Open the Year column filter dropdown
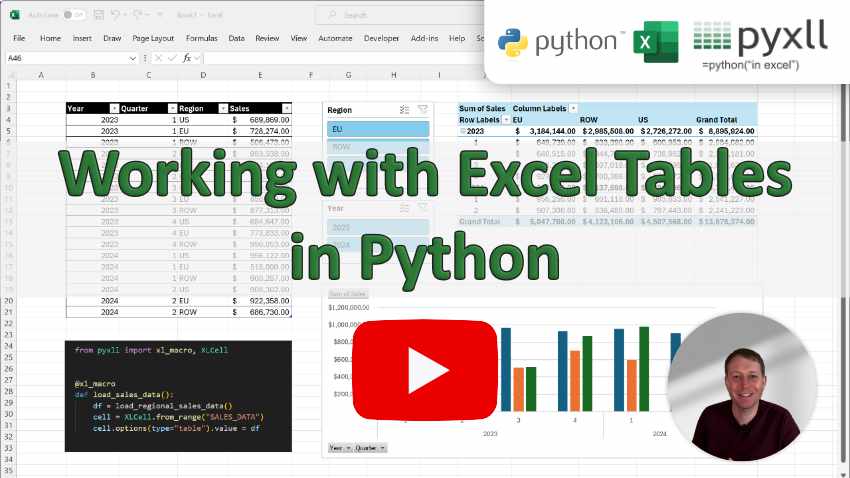The height and width of the screenshot is (478, 850). click(x=114, y=108)
